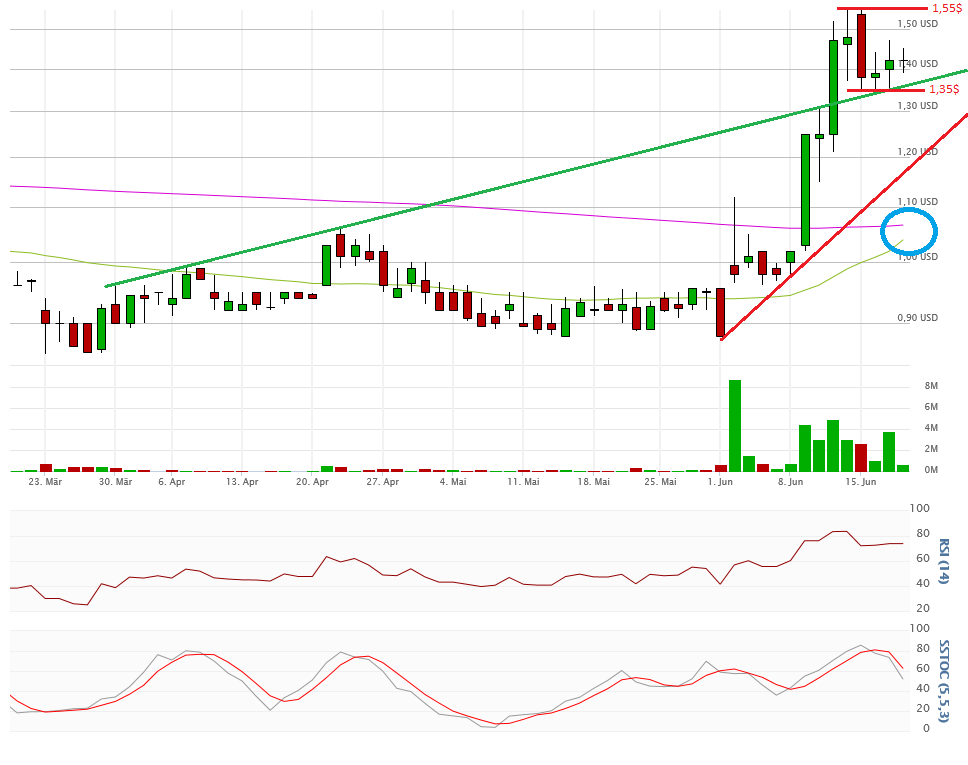968x765 pixels.
Task: Select the red 1,55$ resistance label
Action: (946, 8)
